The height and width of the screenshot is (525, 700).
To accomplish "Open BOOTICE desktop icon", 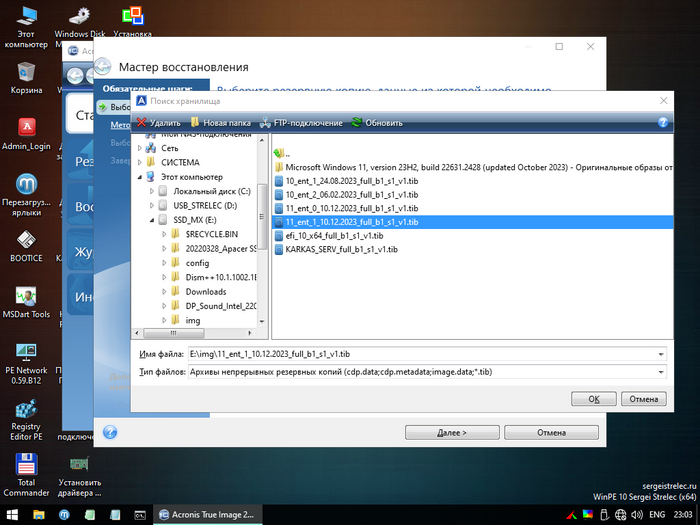I will [x=26, y=246].
